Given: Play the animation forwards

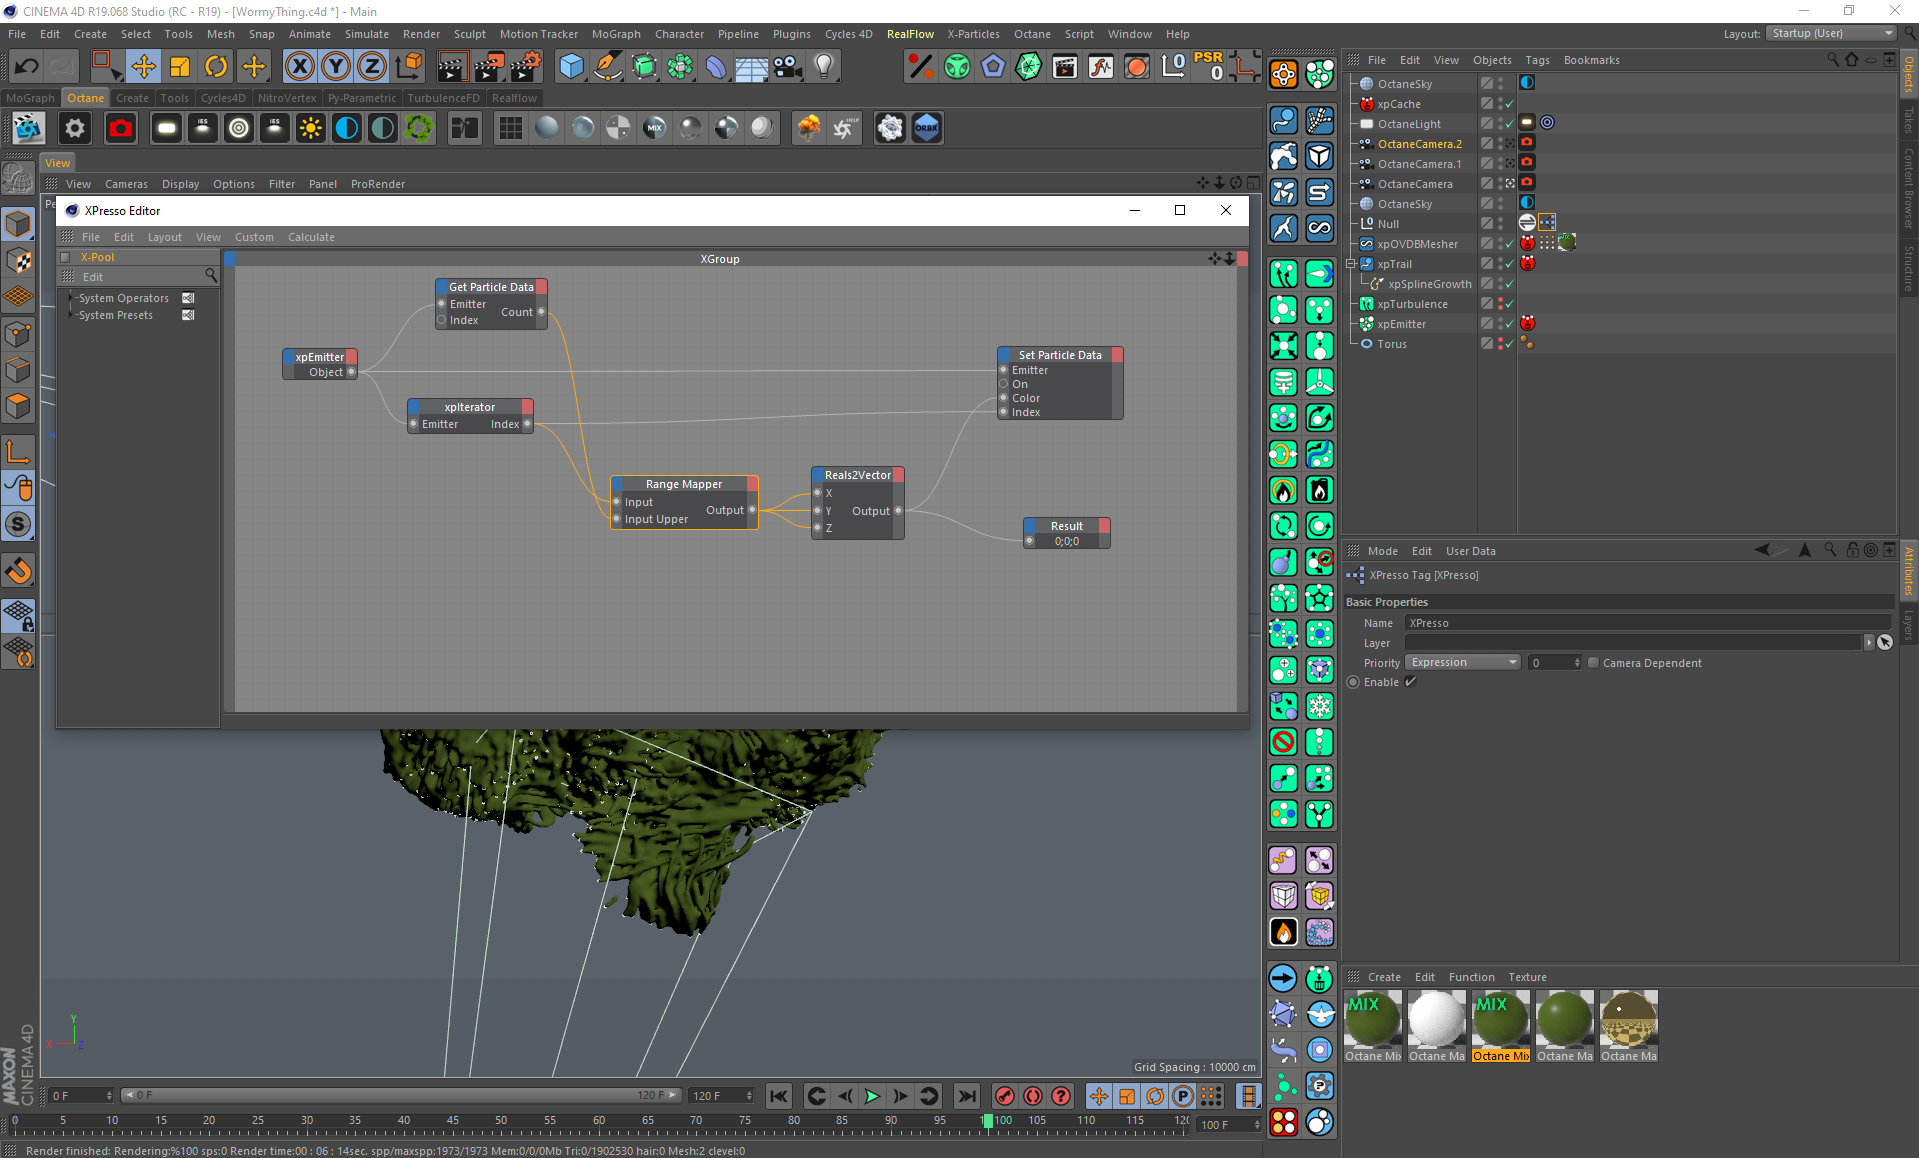Looking at the screenshot, I should pyautogui.click(x=872, y=1096).
